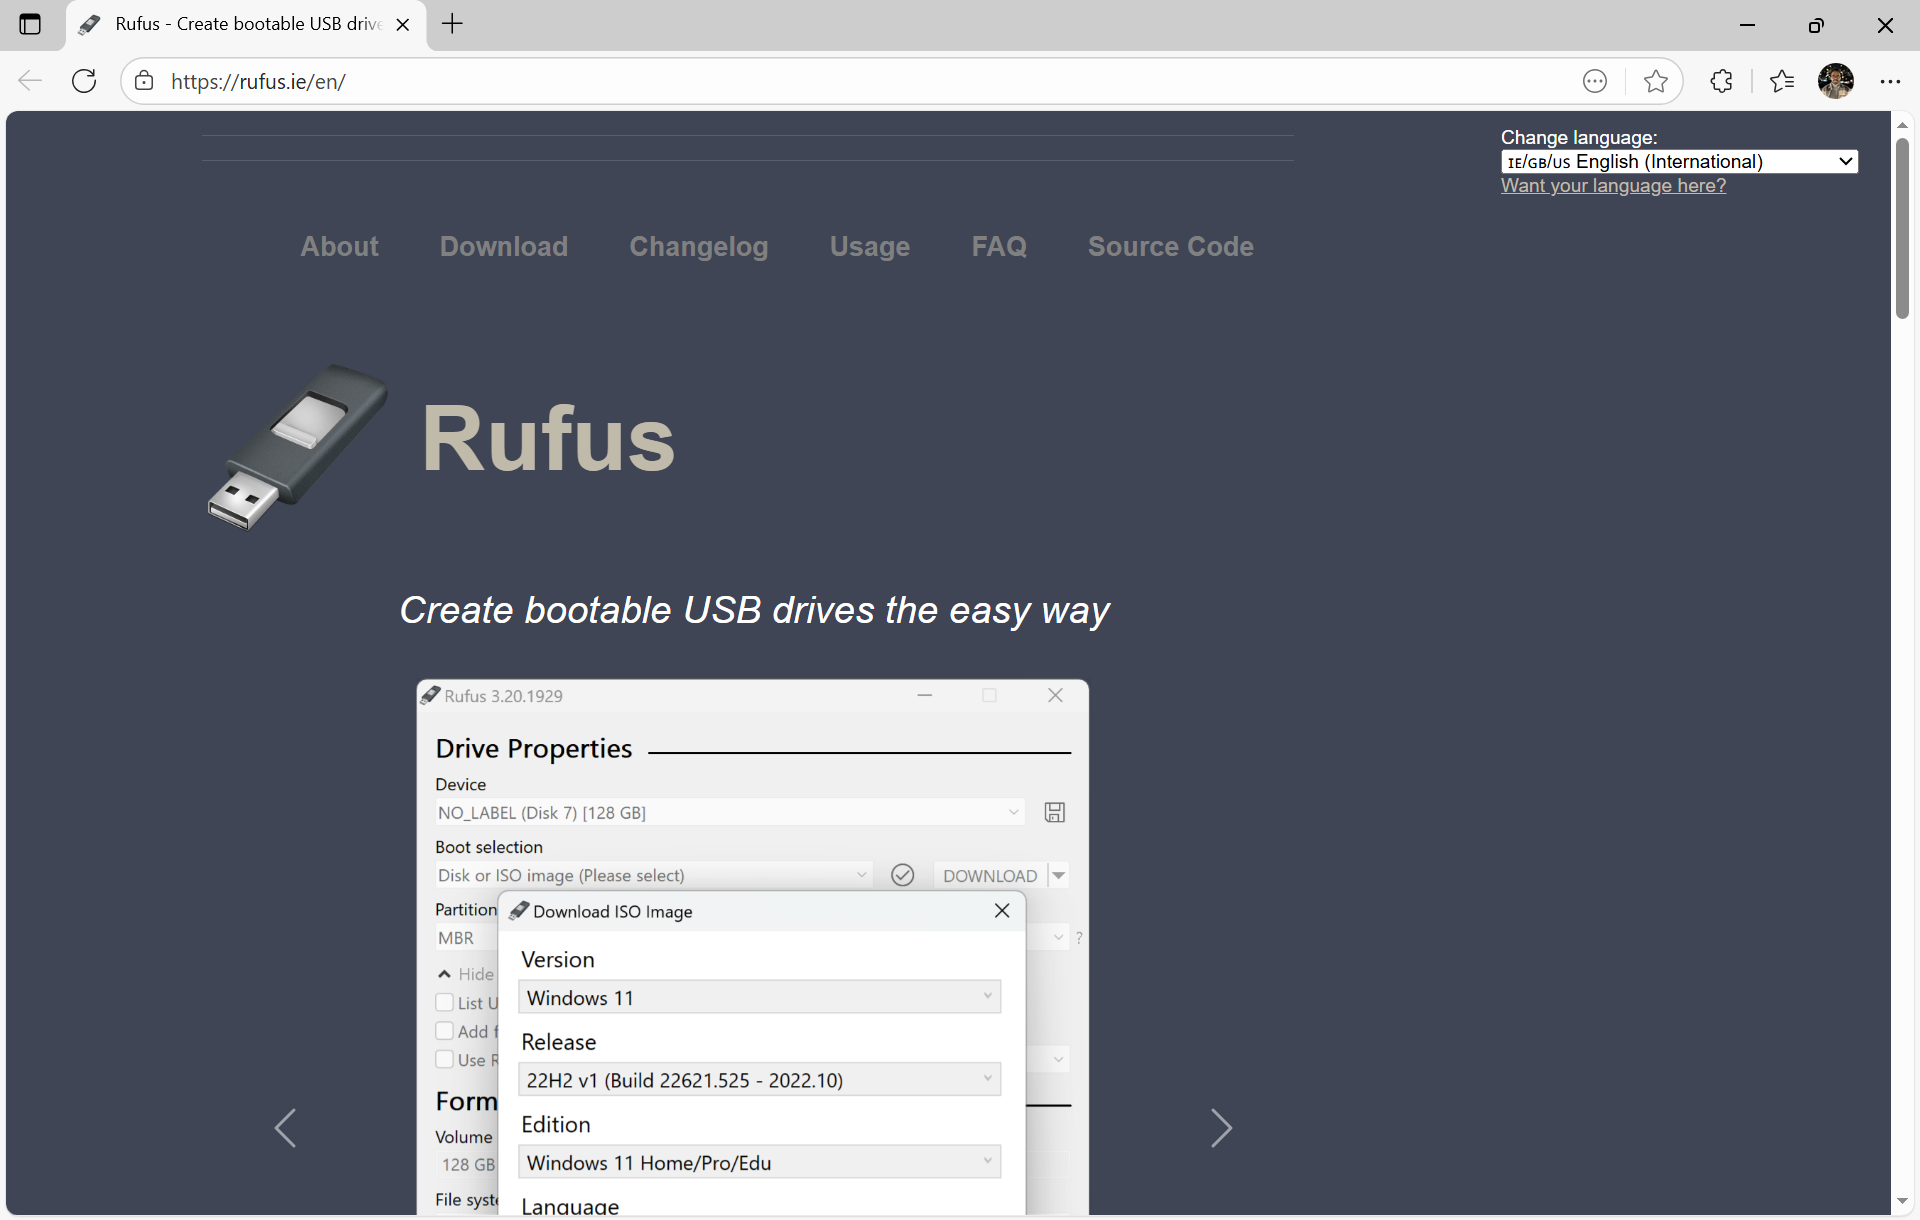Switch to the FAQ section
The image size is (1920, 1220).
click(x=998, y=246)
